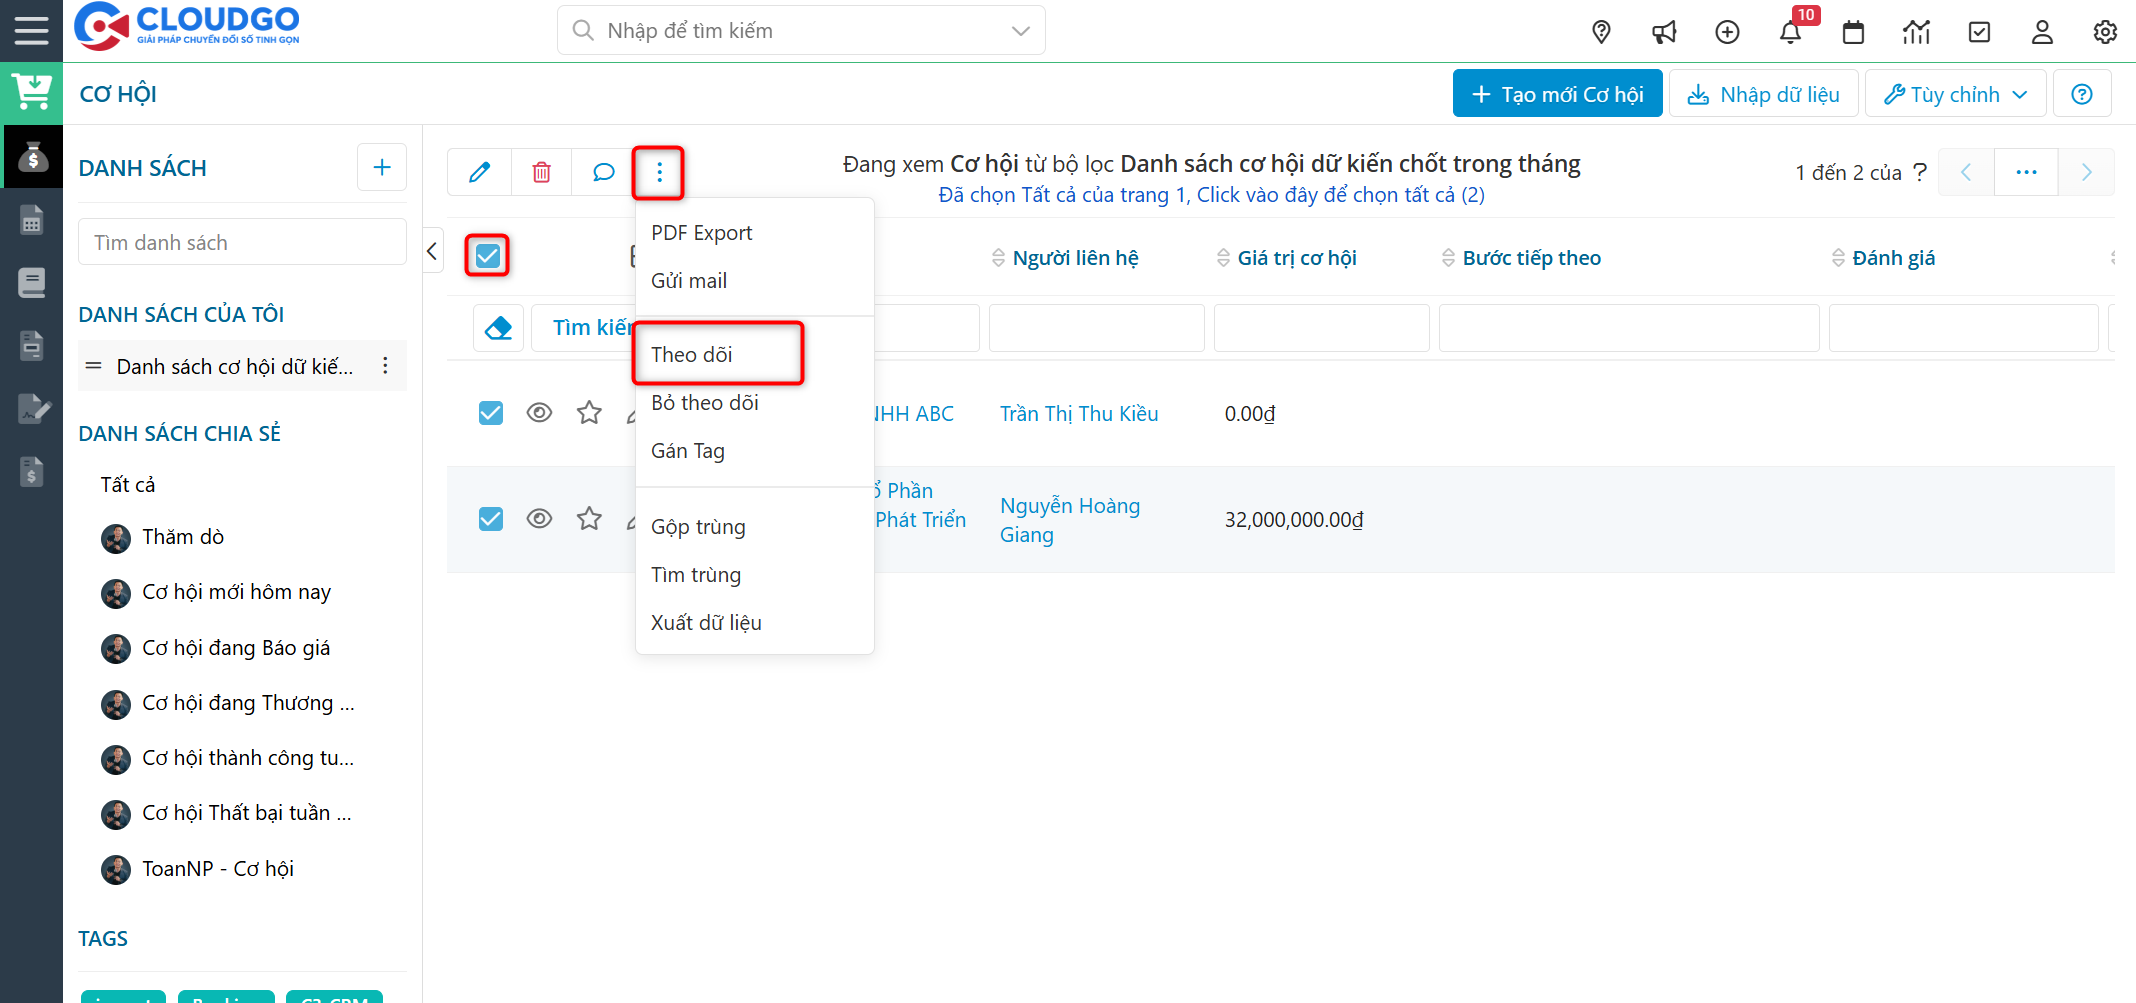Open notifications bell showing 10 alerts
This screenshot has height=1003, width=2136.
click(1790, 31)
